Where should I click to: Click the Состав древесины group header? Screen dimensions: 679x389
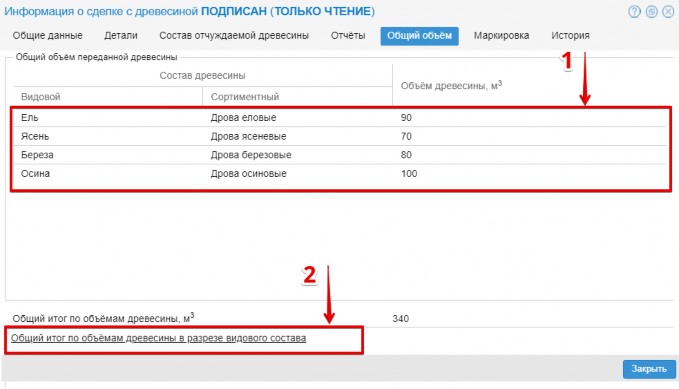point(202,75)
